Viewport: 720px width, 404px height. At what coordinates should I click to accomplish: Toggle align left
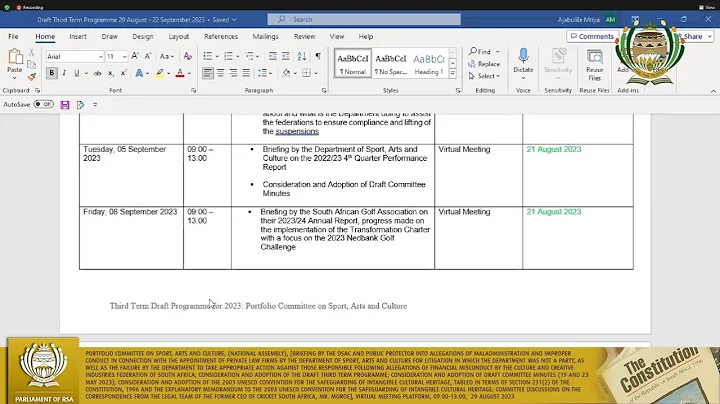[208, 73]
